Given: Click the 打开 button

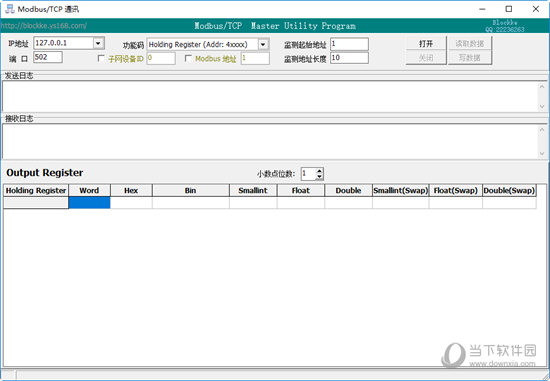Looking at the screenshot, I should (426, 44).
